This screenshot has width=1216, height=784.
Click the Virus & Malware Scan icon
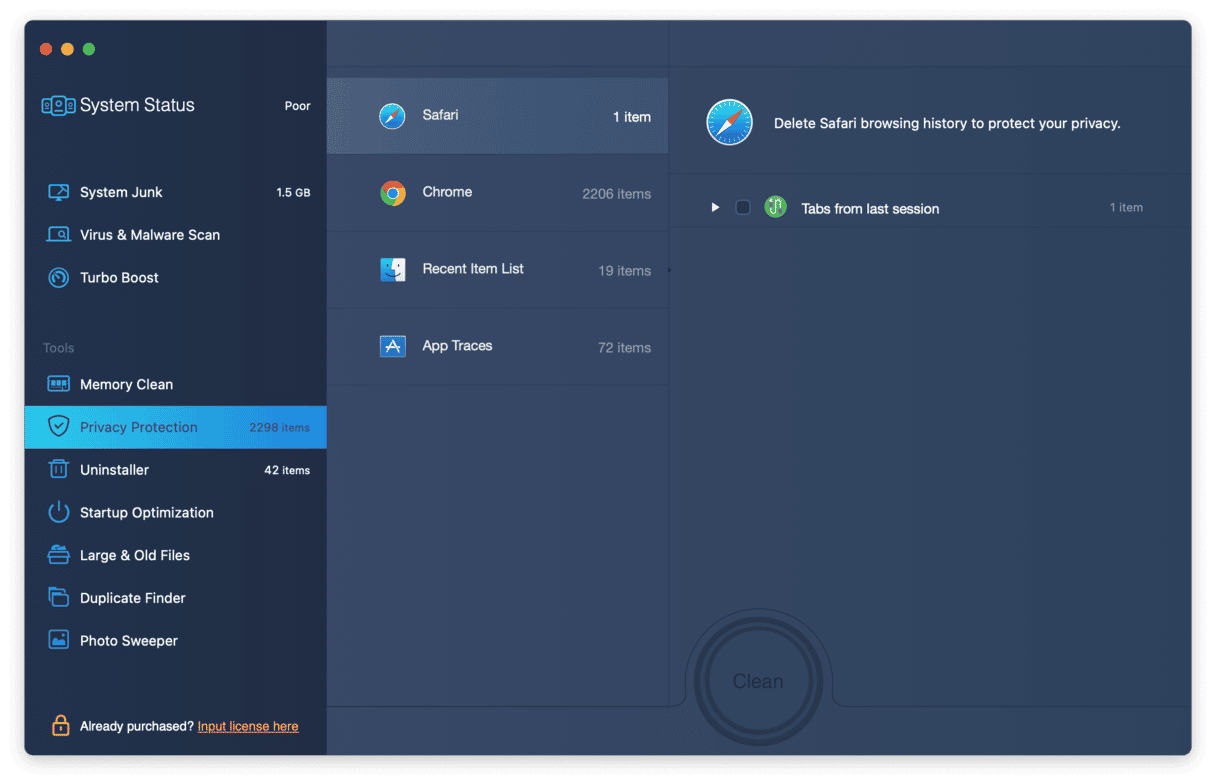[x=59, y=235]
